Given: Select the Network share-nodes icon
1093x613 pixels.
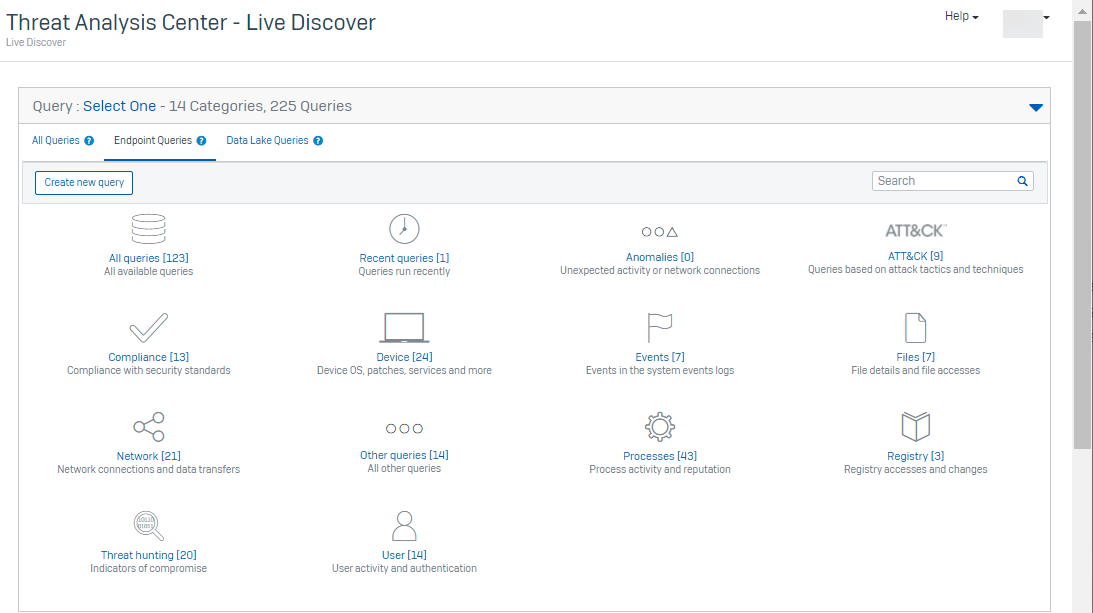Looking at the screenshot, I should [x=148, y=427].
